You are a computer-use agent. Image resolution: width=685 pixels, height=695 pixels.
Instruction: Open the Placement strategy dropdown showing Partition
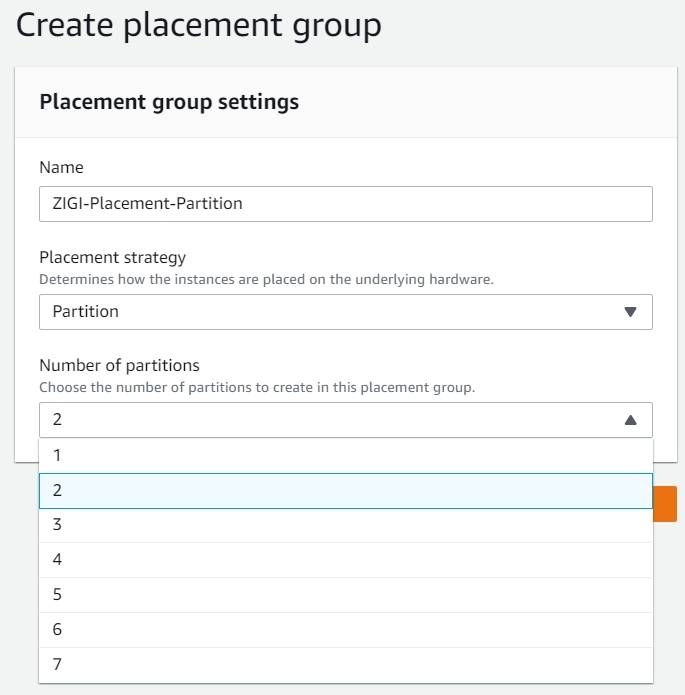pyautogui.click(x=345, y=311)
